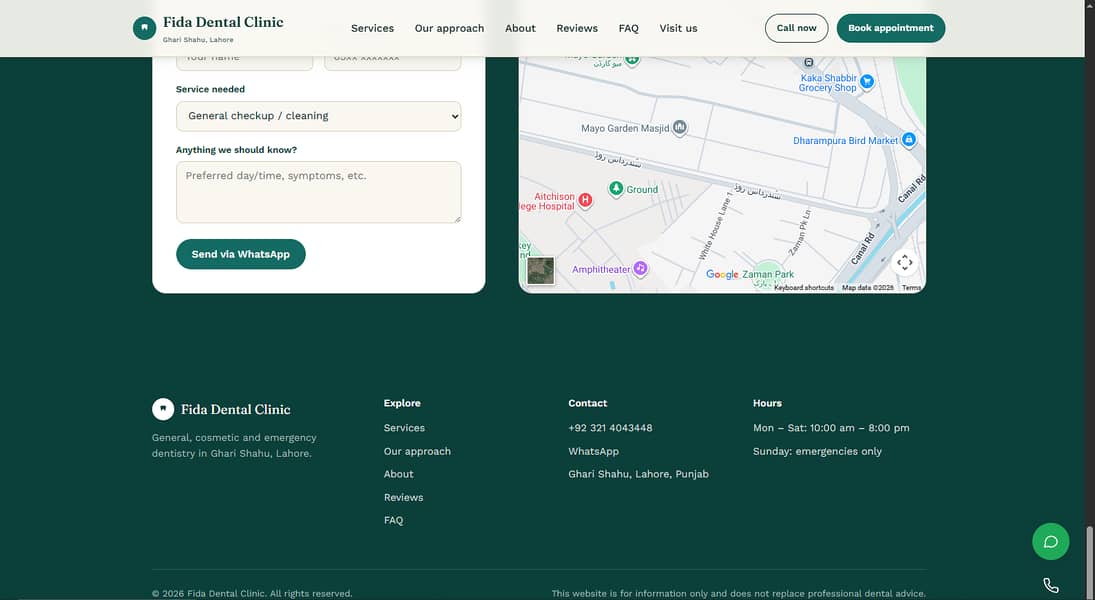Open footer Services link

(404, 428)
